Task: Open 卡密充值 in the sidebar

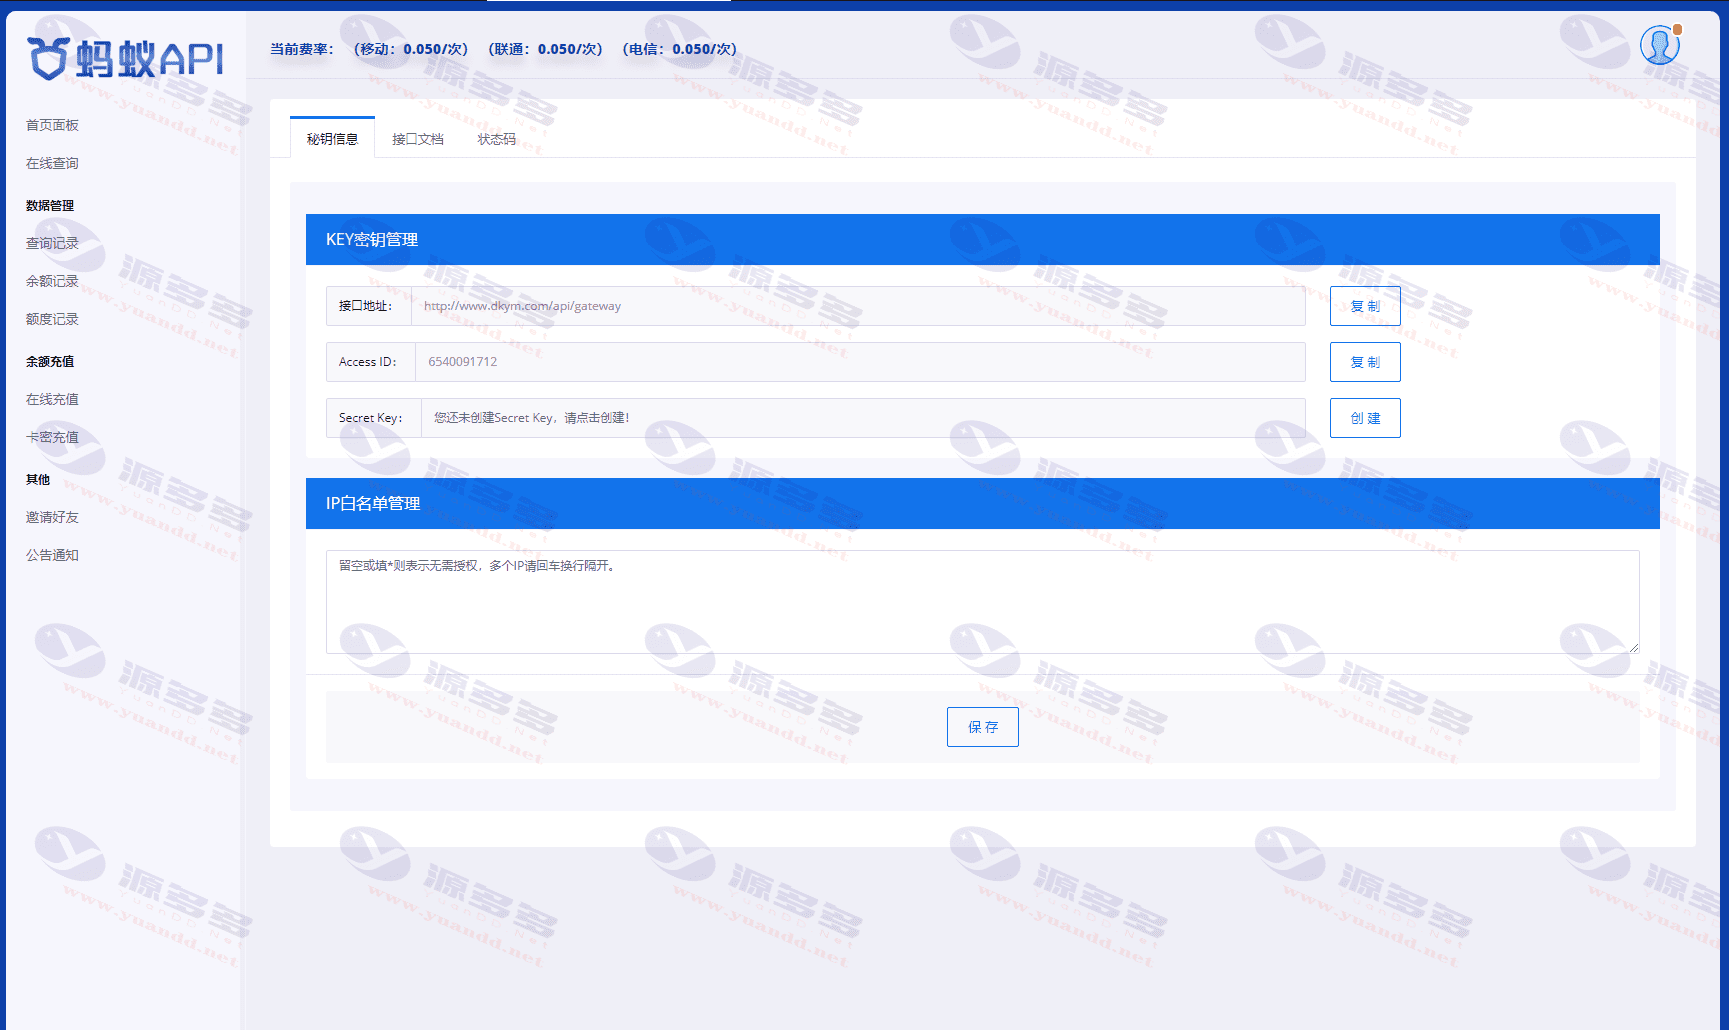Action: tap(52, 437)
